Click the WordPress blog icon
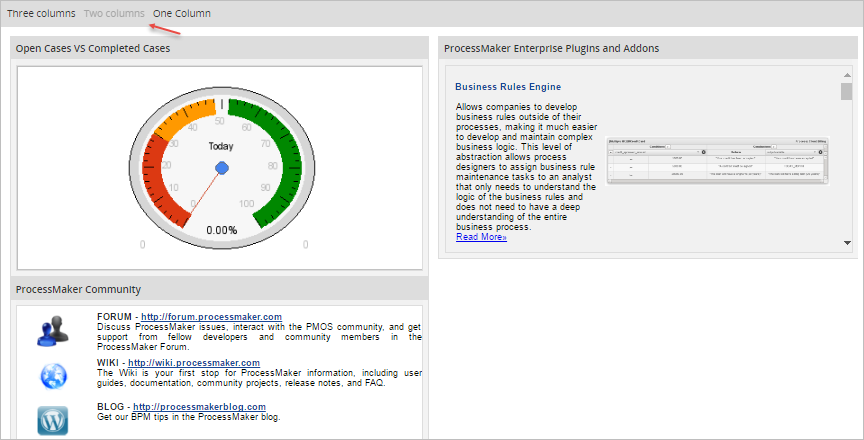Screen dimensions: 864x440 (x=53, y=420)
